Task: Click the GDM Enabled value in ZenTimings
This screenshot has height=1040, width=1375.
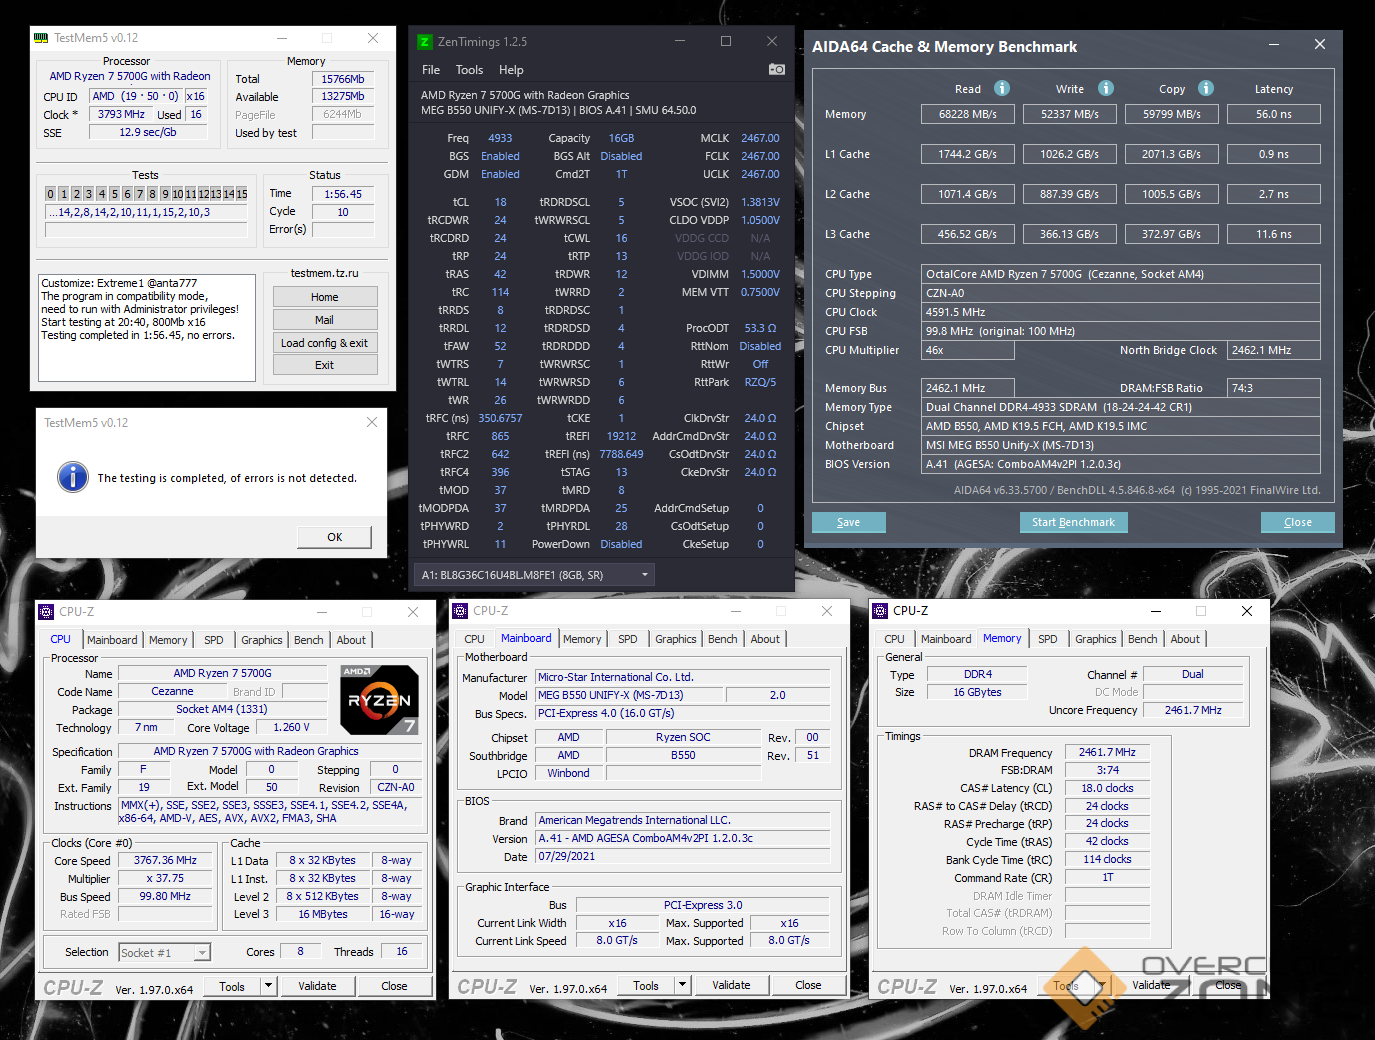Action: [x=500, y=174]
